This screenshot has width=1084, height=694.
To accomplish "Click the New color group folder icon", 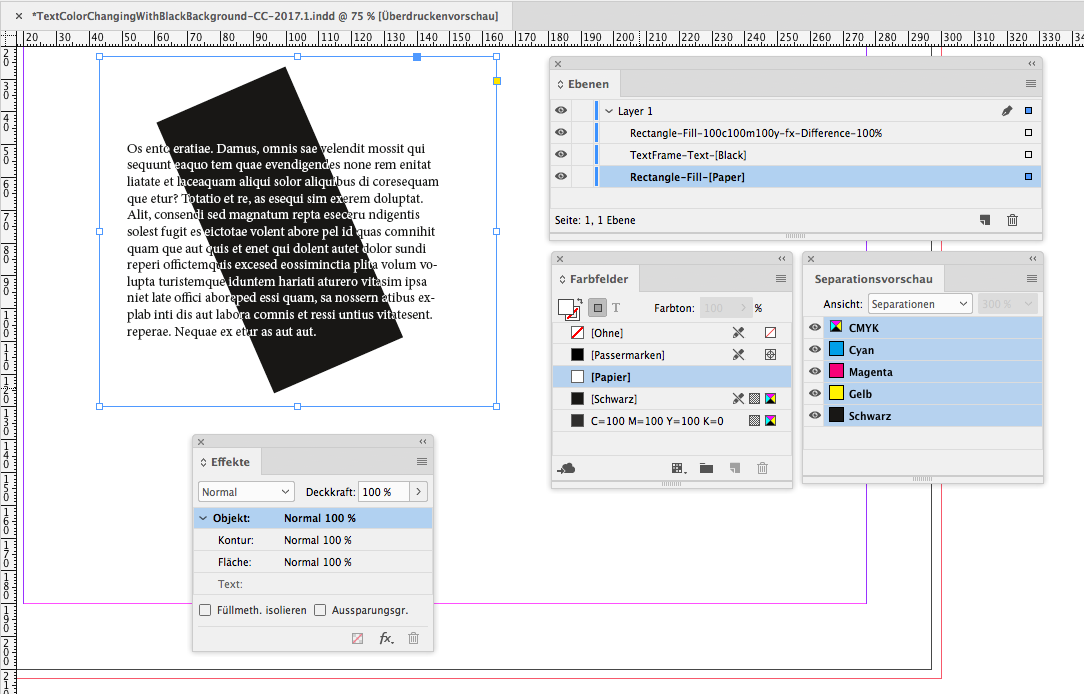I will tap(705, 467).
